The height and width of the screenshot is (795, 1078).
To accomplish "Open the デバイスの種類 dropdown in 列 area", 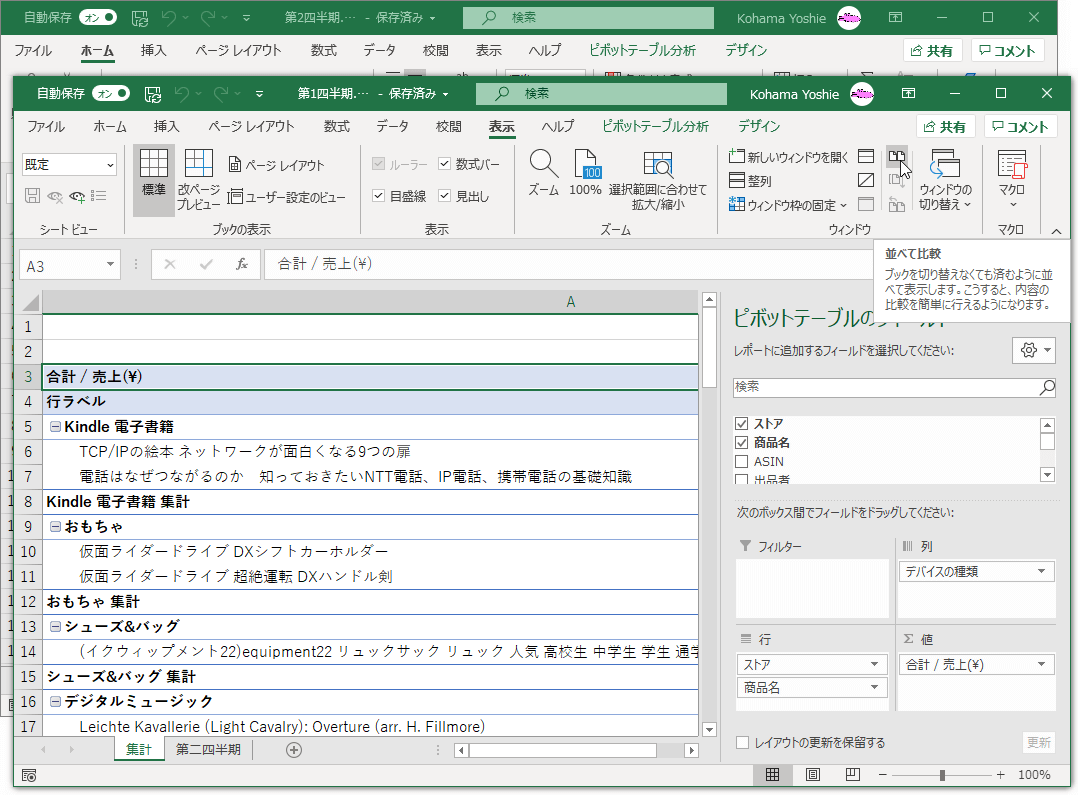I will [1040, 570].
